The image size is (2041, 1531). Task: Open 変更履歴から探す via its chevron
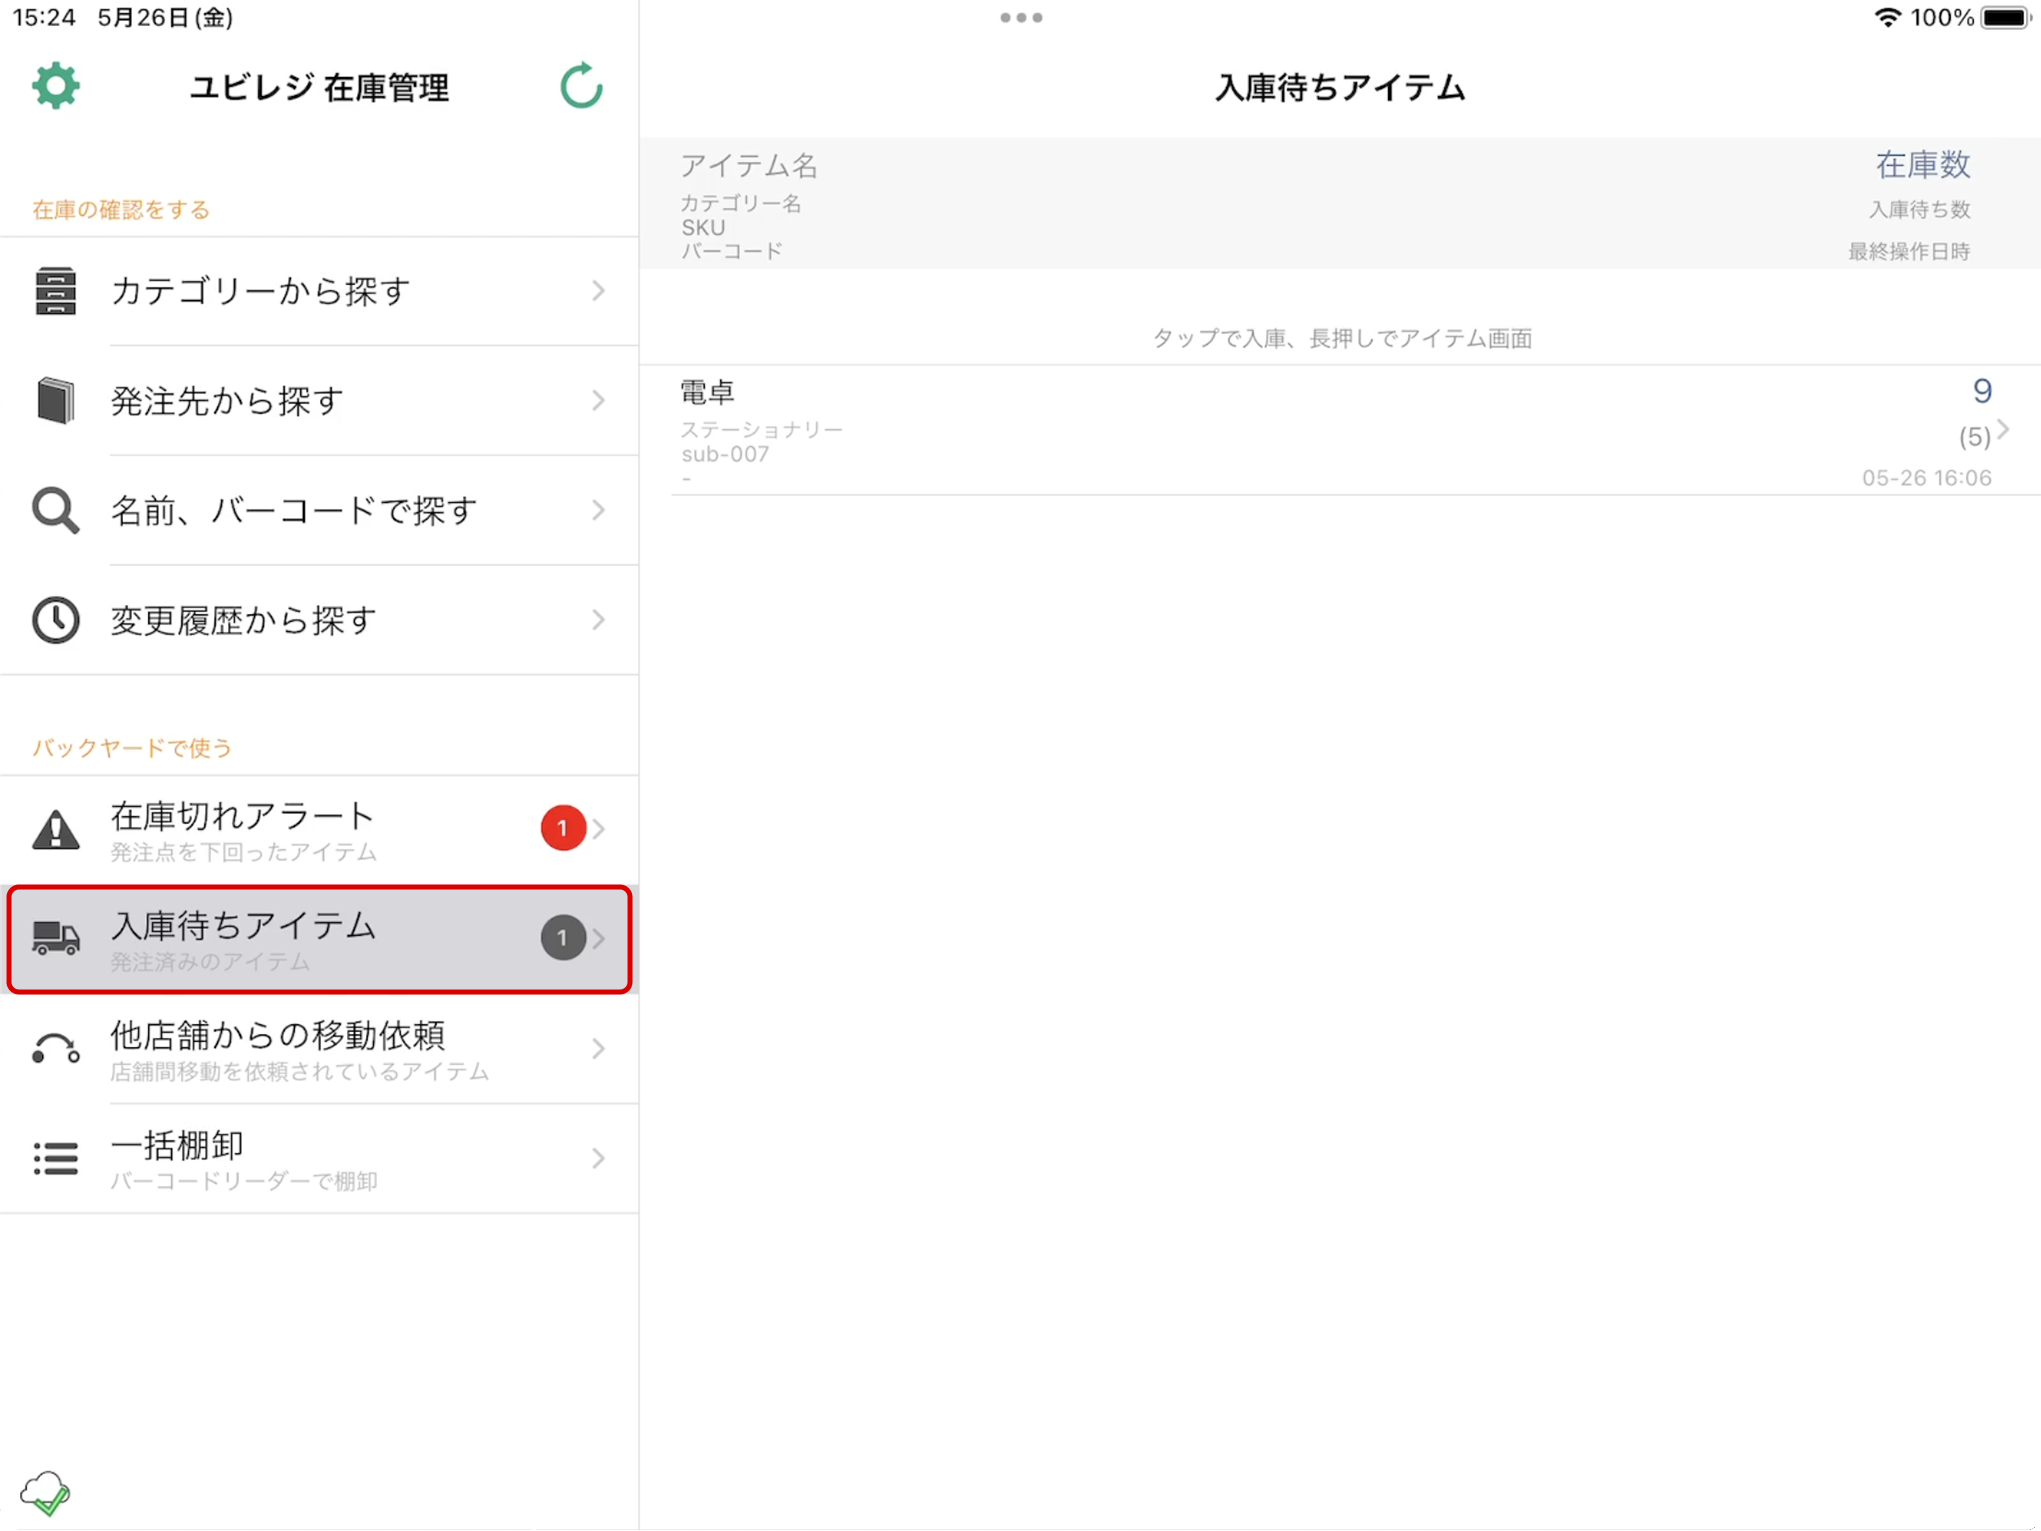pos(598,620)
